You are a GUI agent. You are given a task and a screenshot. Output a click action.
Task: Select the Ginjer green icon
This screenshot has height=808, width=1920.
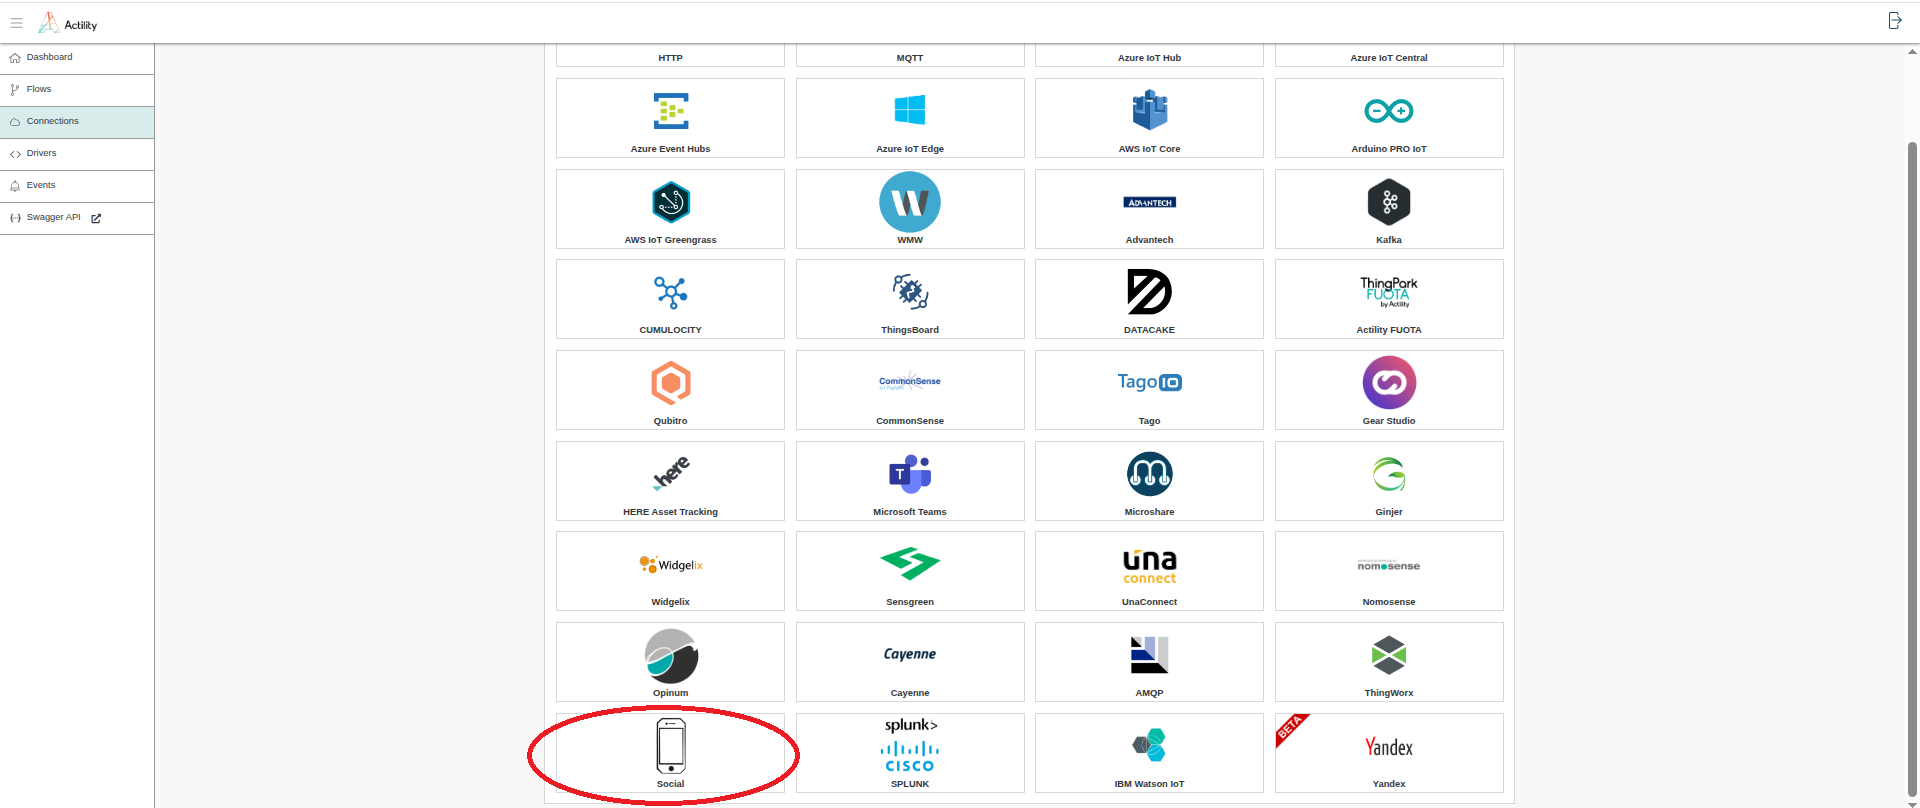pos(1389,474)
